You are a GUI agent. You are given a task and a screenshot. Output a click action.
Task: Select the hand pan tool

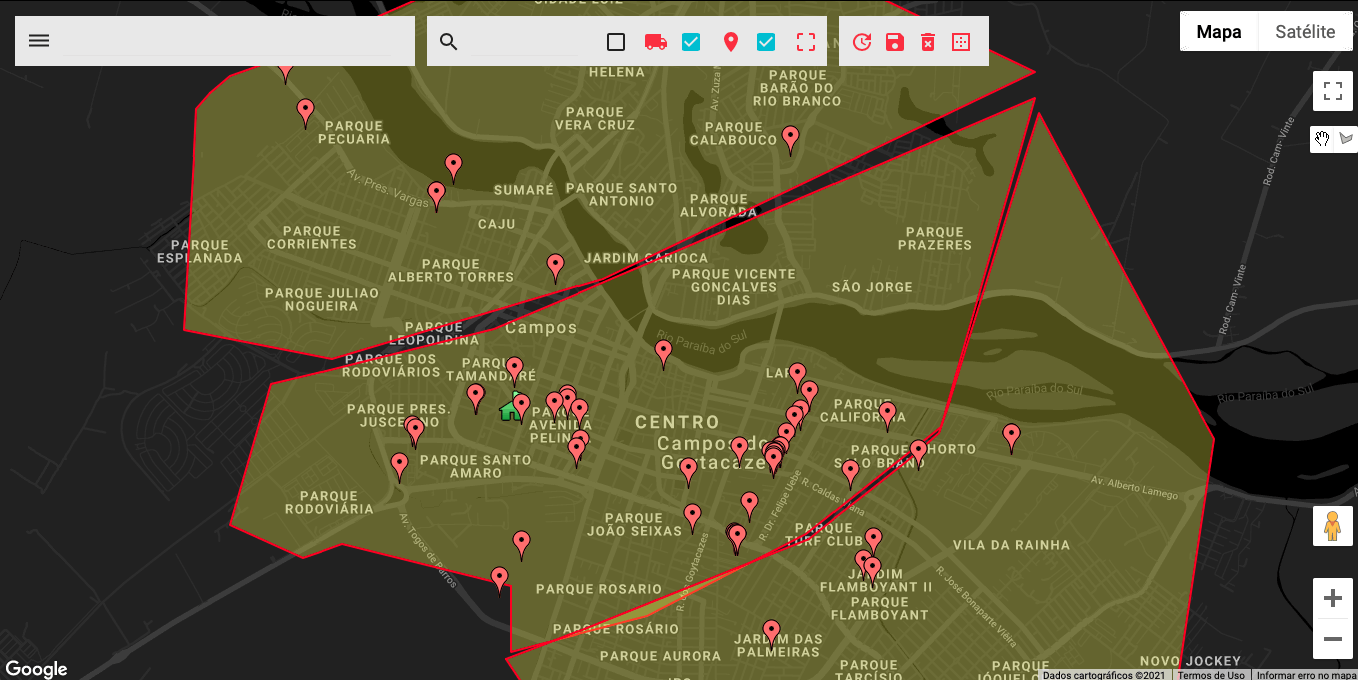pos(1322,139)
